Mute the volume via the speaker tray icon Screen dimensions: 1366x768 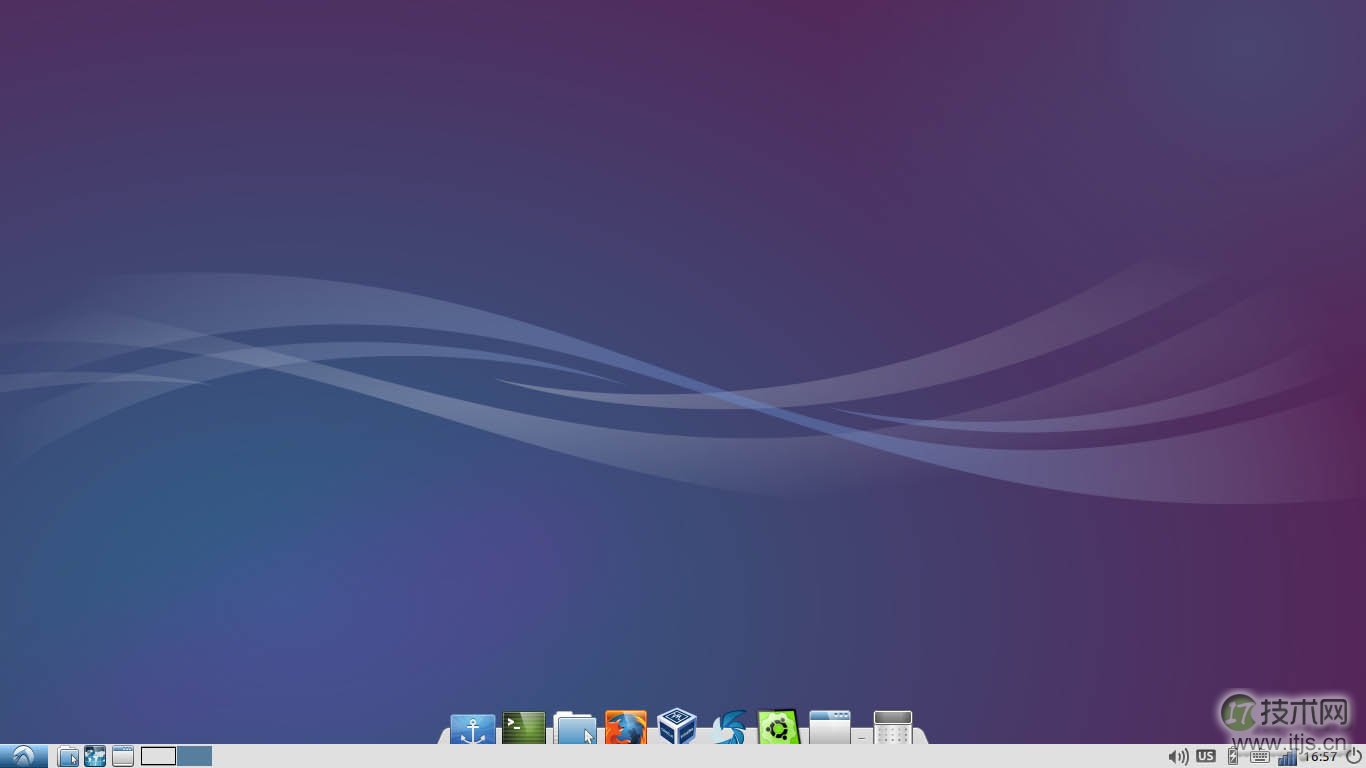pyautogui.click(x=1178, y=756)
